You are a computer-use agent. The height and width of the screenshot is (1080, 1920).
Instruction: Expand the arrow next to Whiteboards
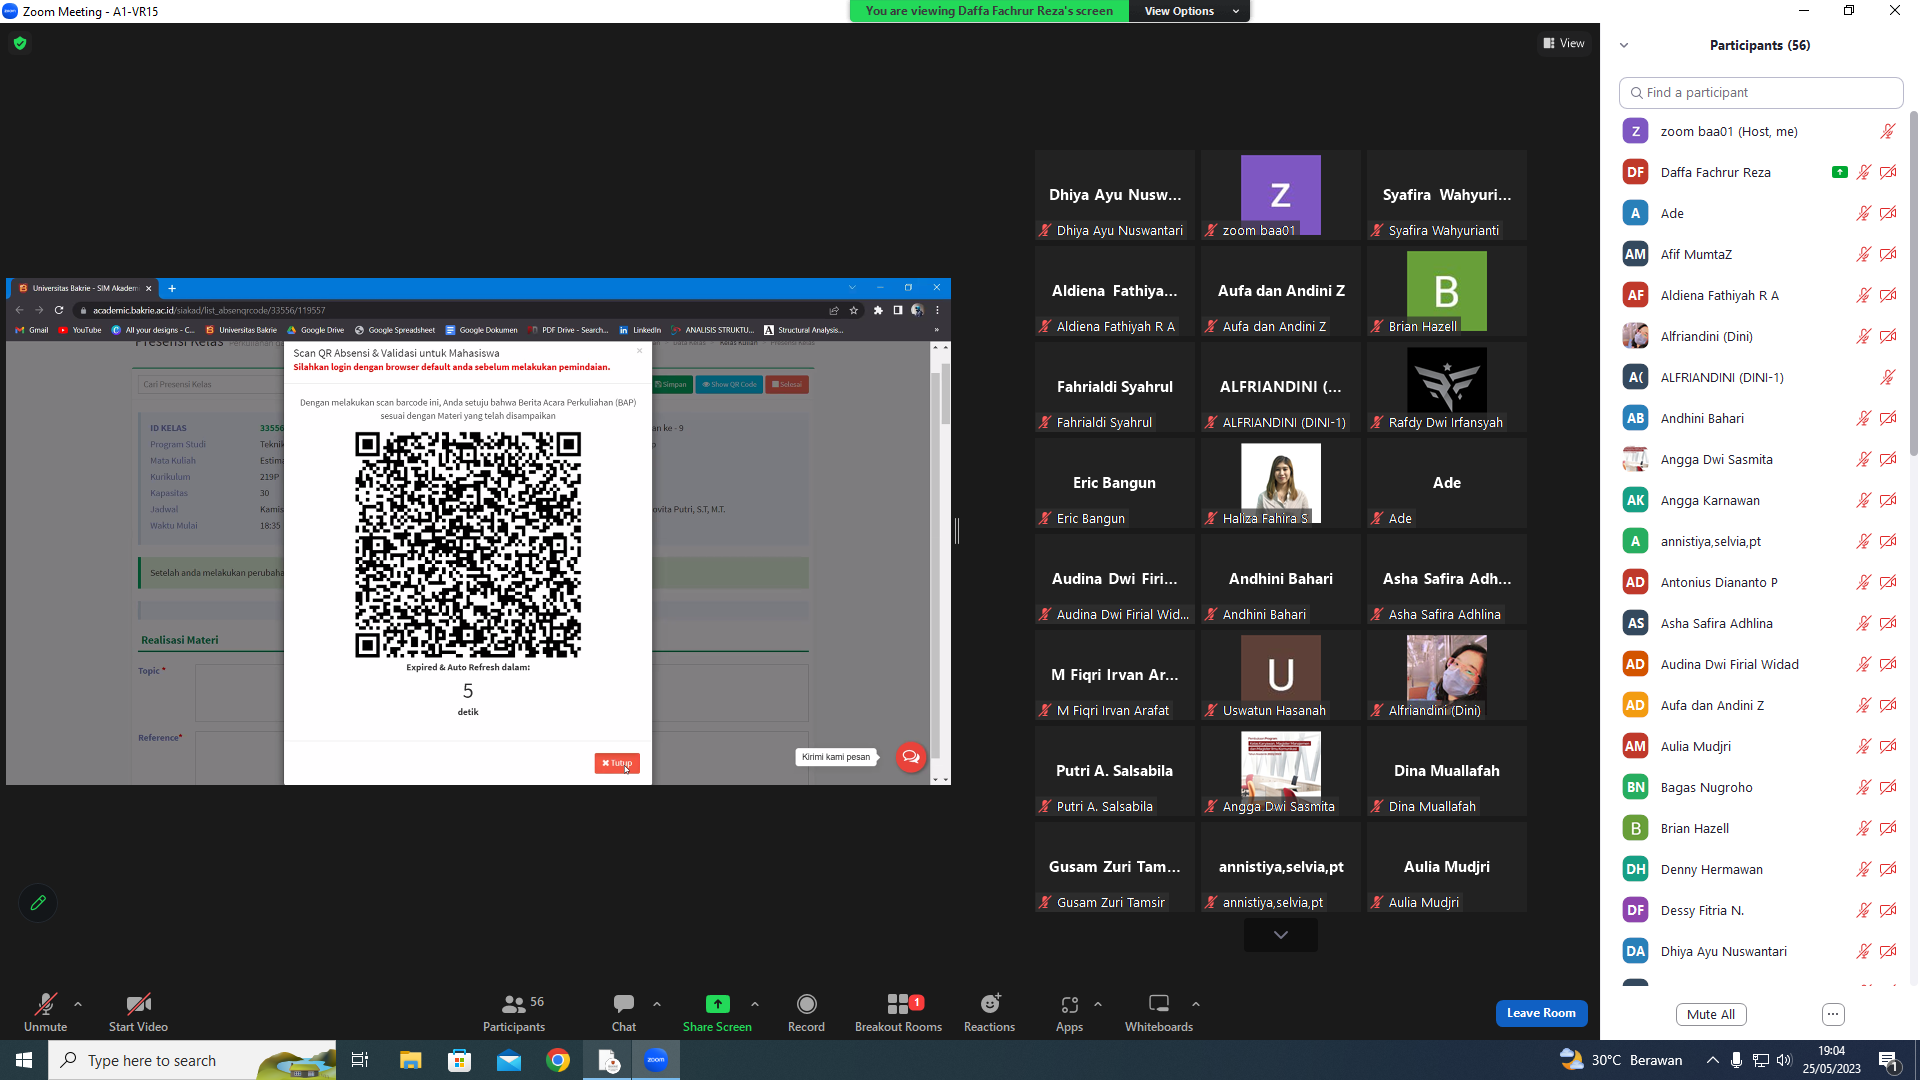(1196, 1004)
